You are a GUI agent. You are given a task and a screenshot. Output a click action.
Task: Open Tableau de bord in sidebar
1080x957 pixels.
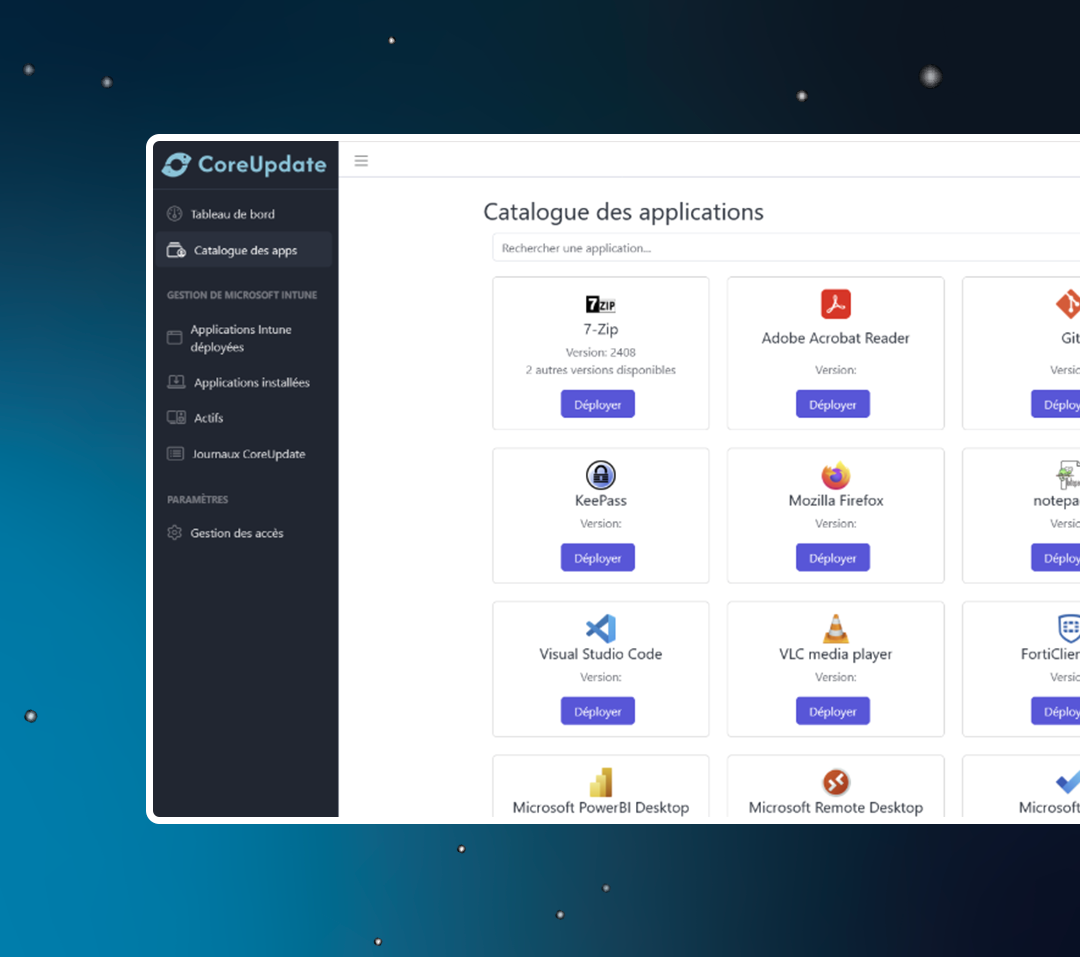[232, 214]
